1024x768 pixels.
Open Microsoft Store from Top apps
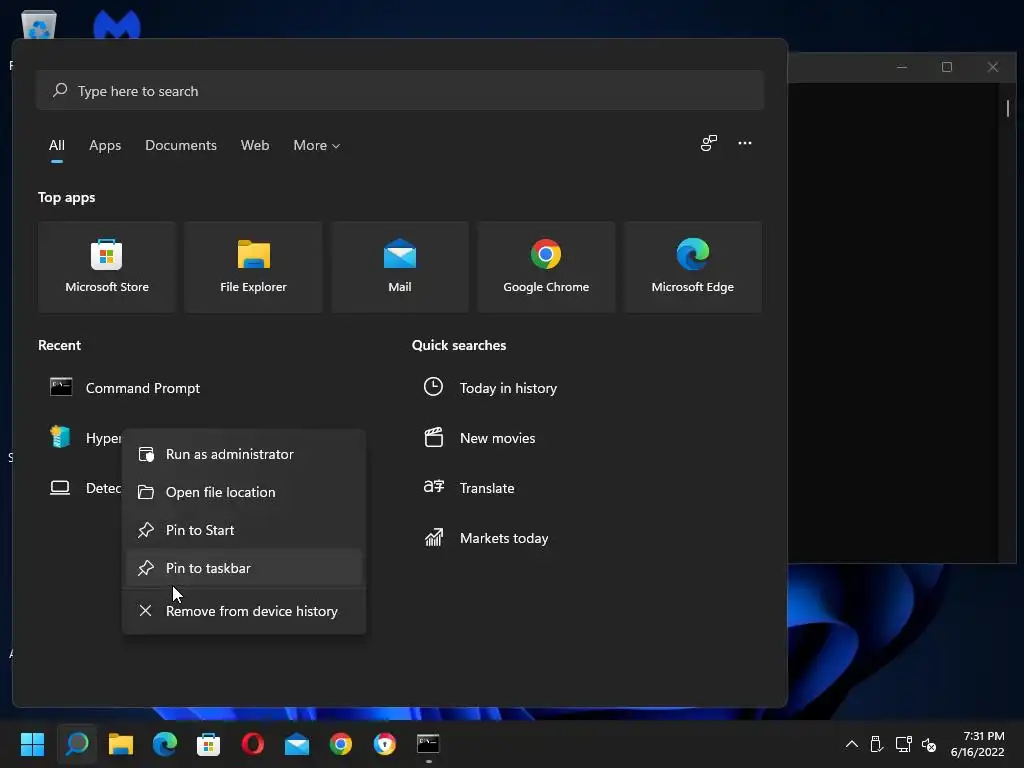coord(106,266)
